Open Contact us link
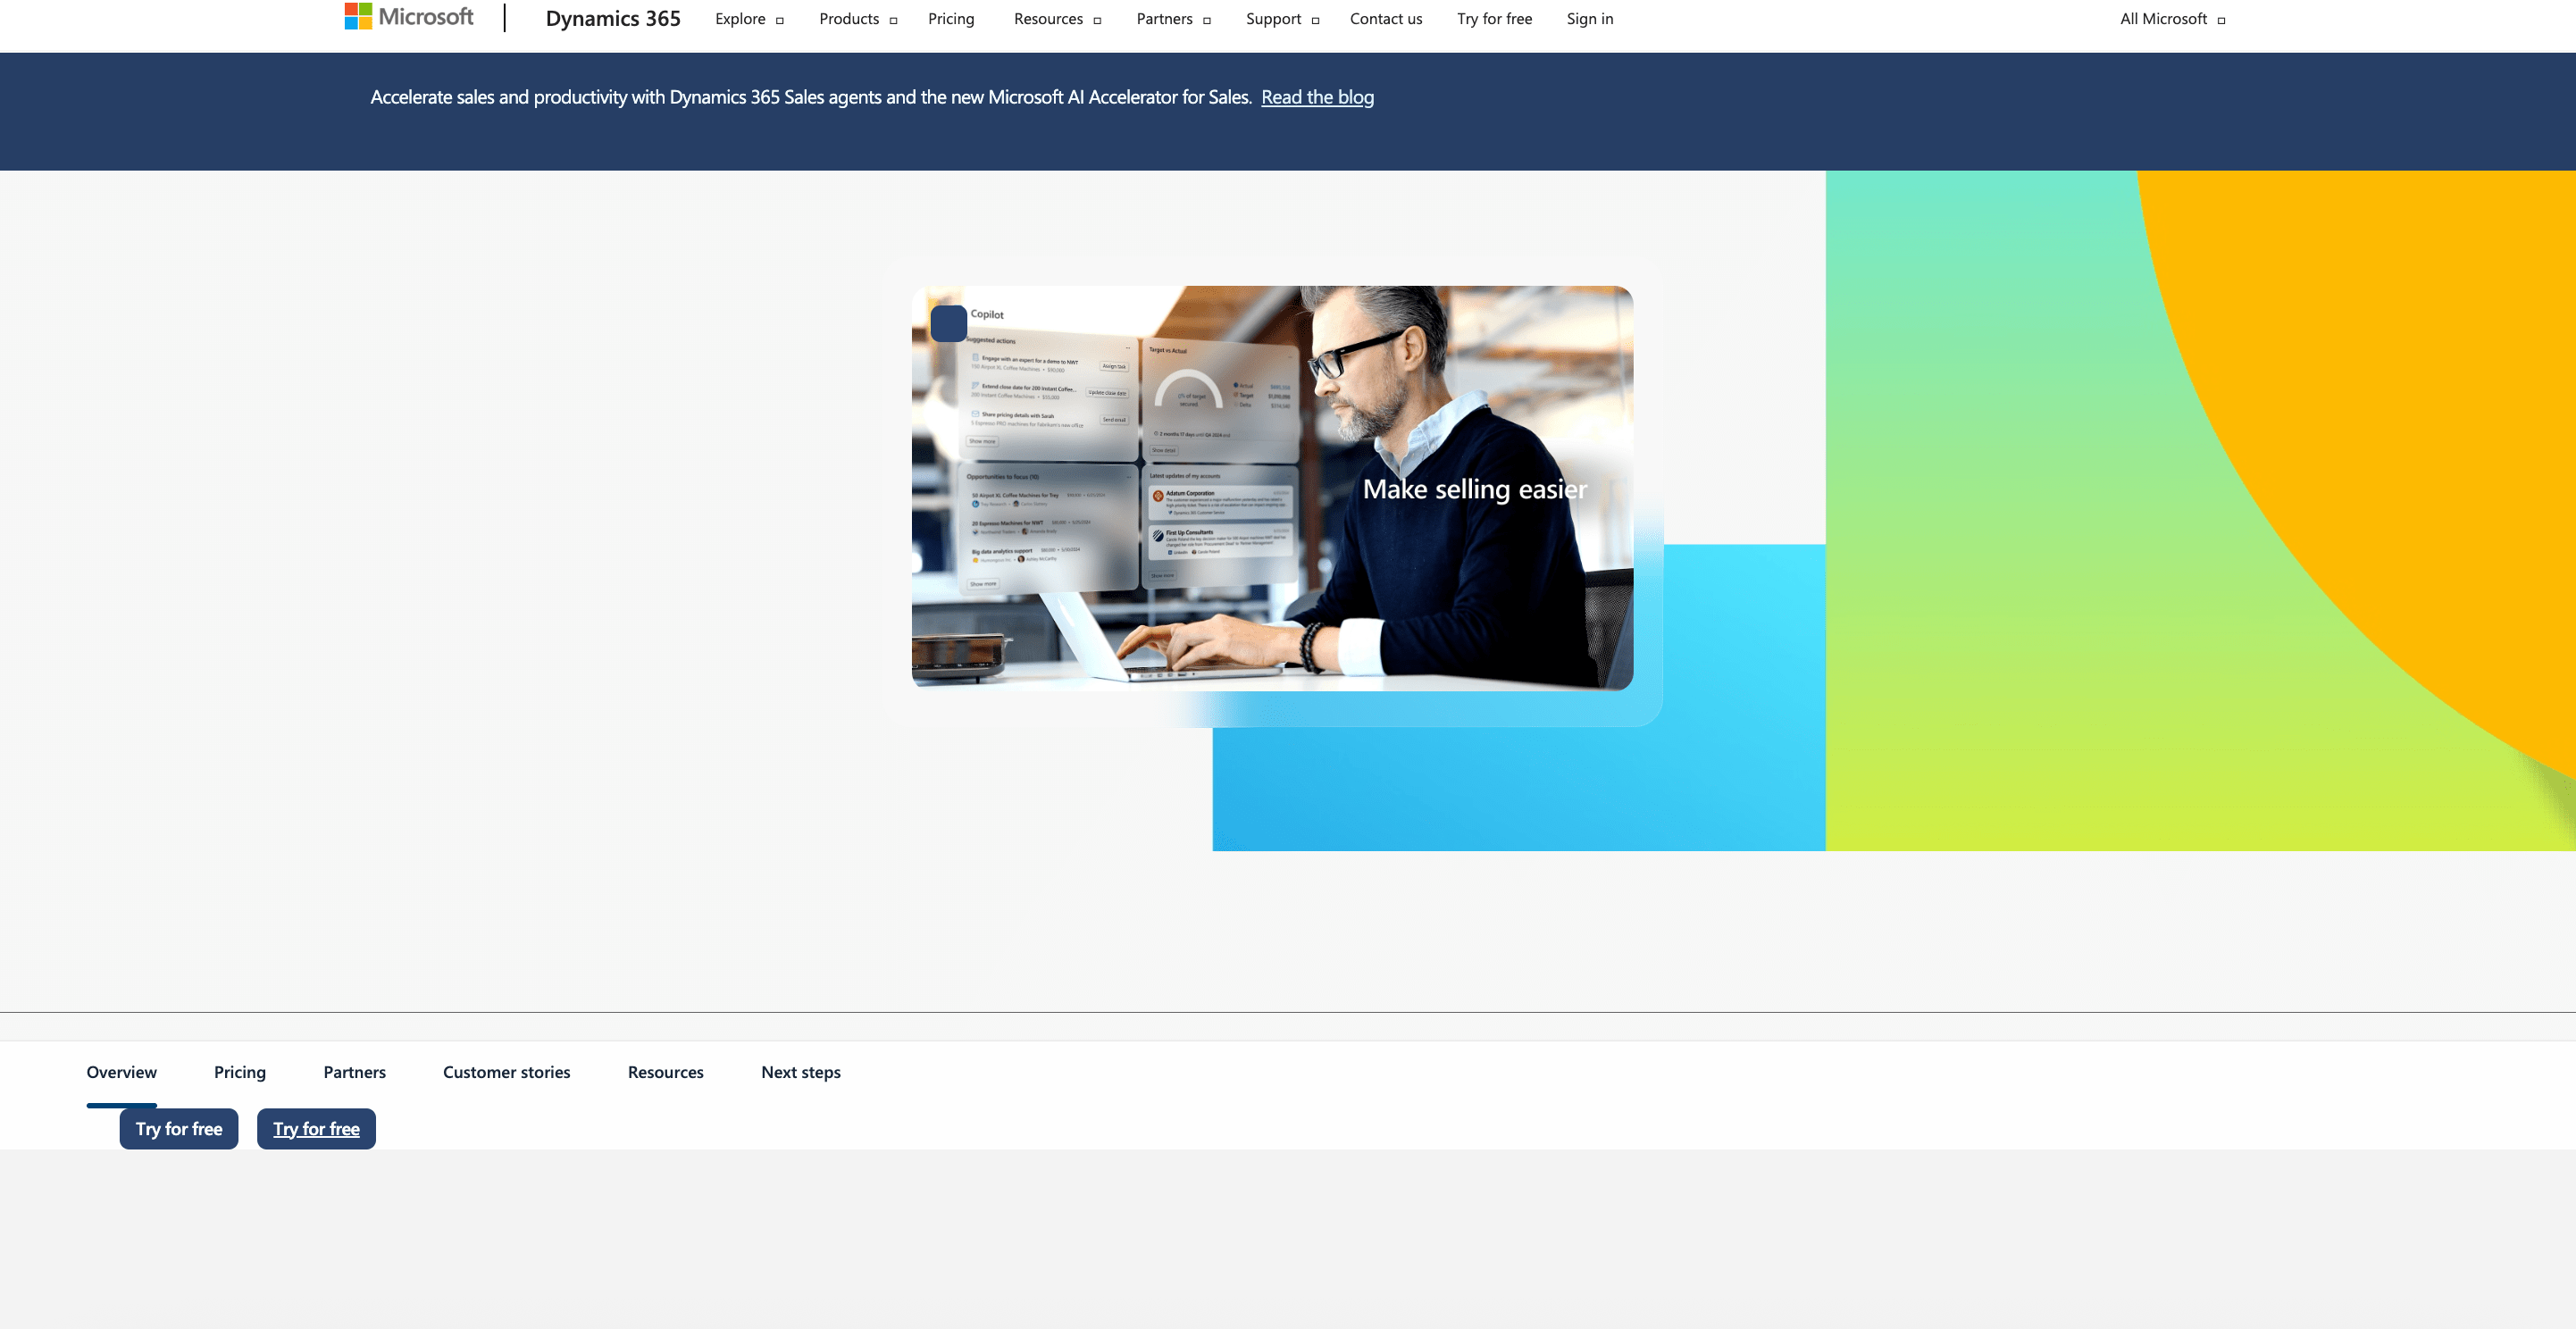 1386,19
